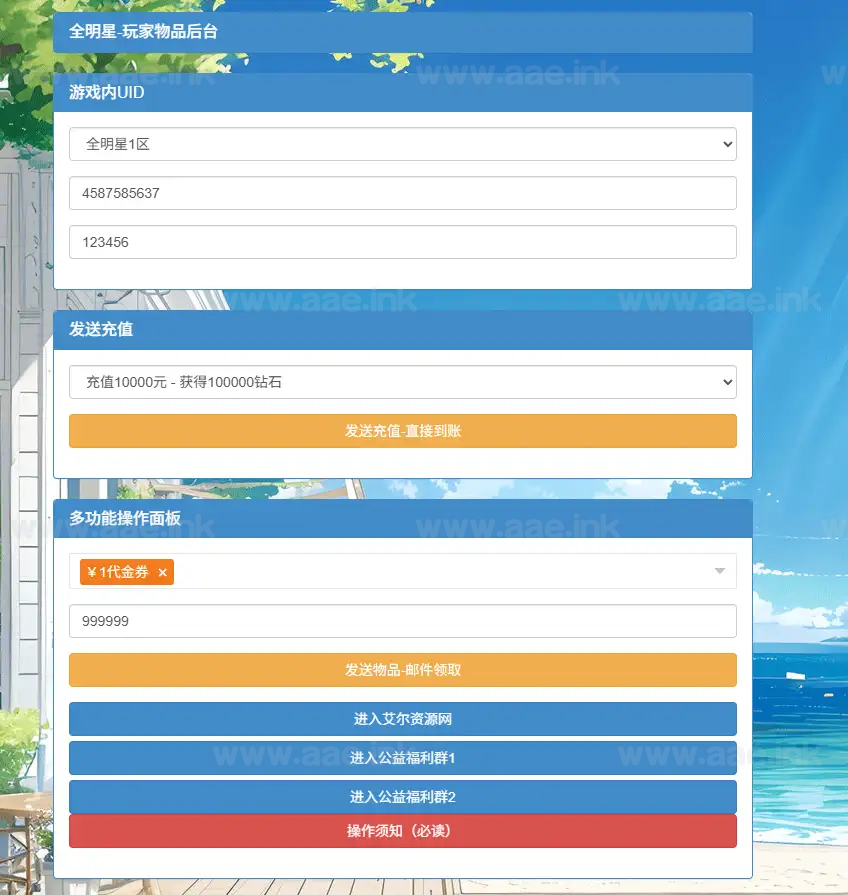Go to 进入公益福利群1
The image size is (848, 895).
[402, 758]
